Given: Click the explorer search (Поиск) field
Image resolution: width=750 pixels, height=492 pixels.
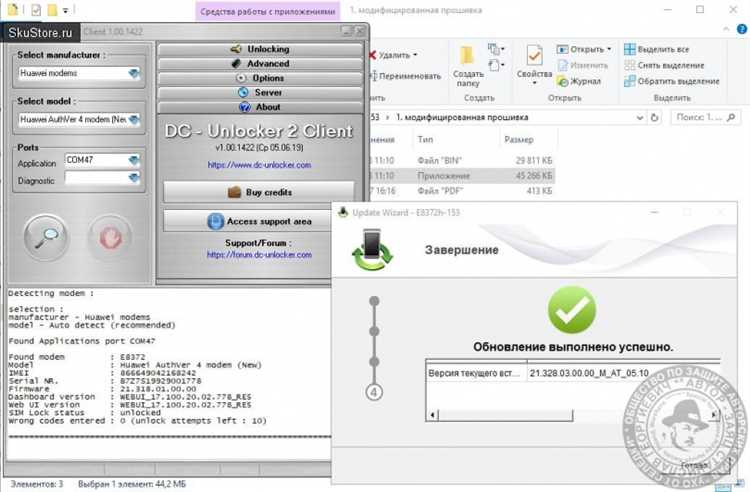Looking at the screenshot, I should pyautogui.click(x=706, y=118).
